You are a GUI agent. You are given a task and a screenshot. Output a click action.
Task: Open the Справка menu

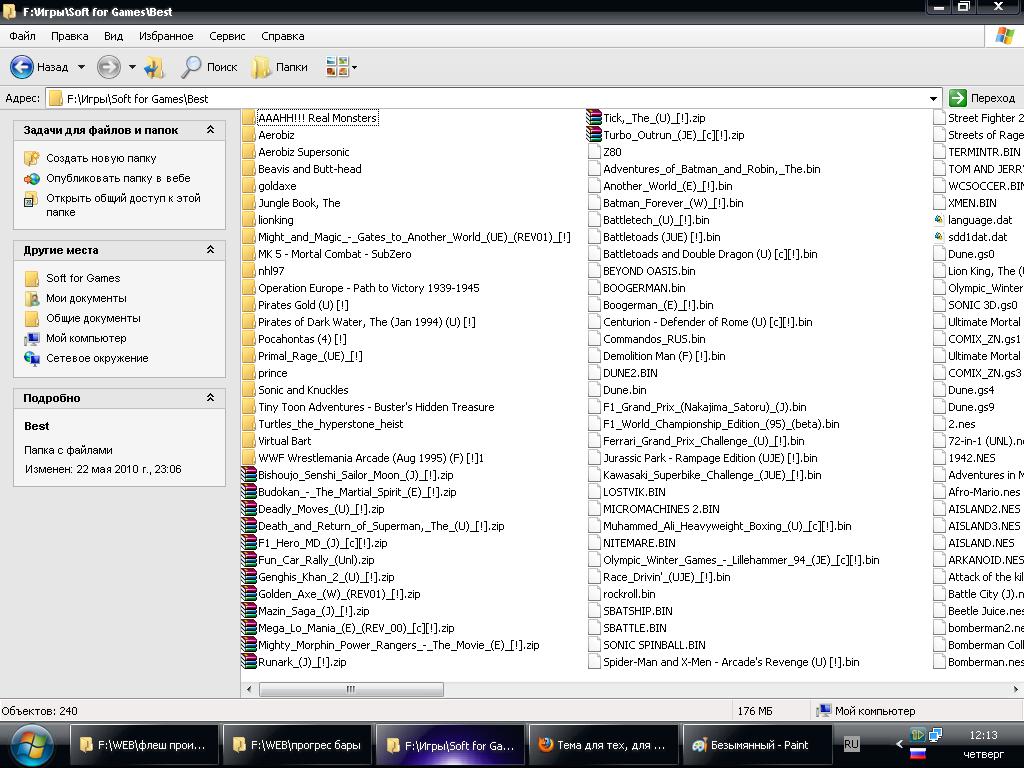click(x=283, y=36)
